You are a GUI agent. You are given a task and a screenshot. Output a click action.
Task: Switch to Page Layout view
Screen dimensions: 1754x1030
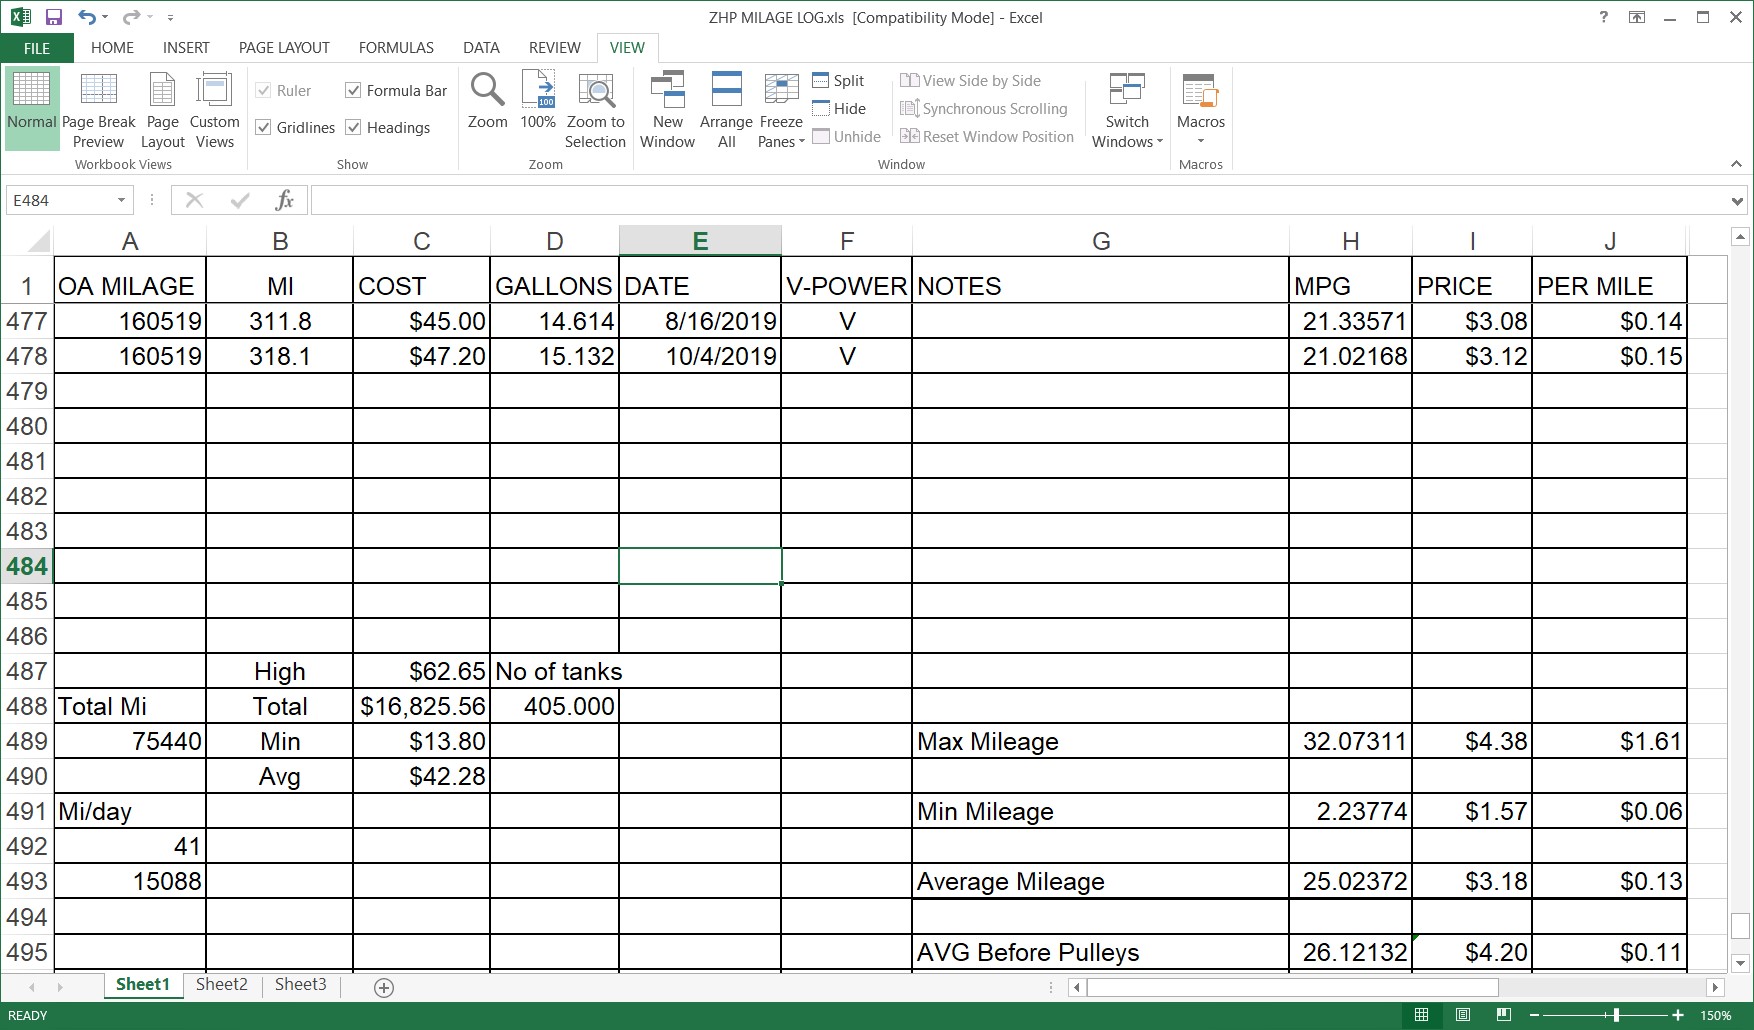coord(162,110)
